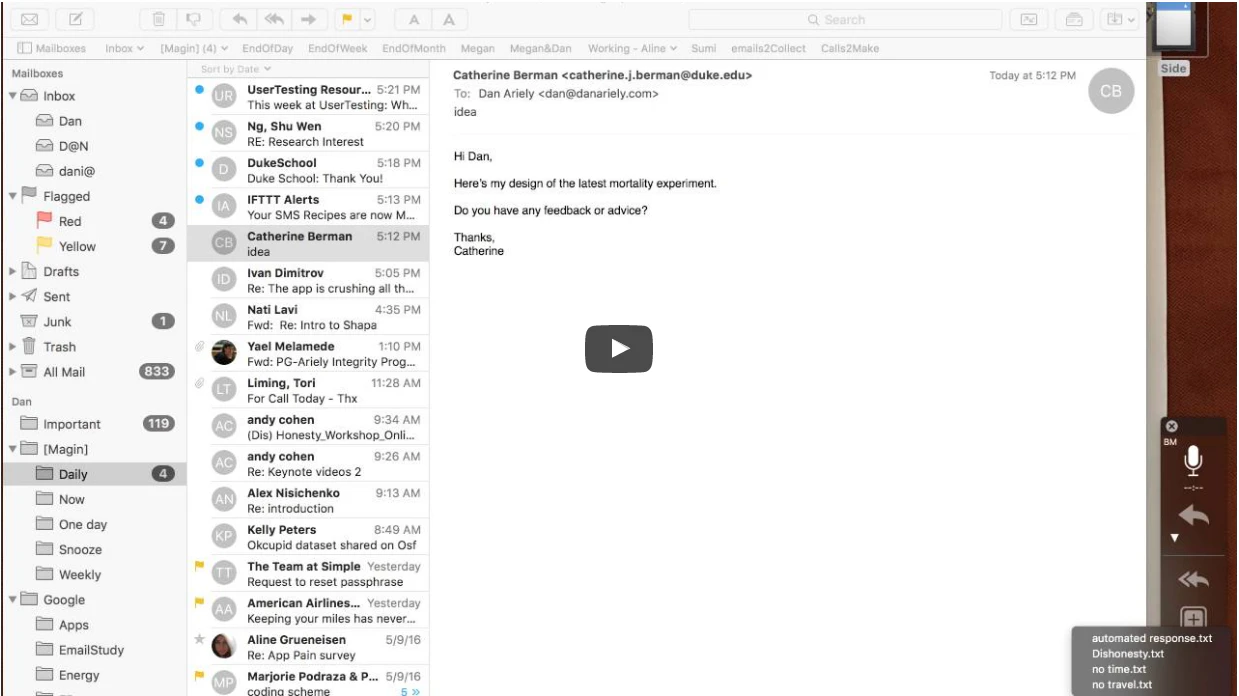1239x696 pixels.
Task: Reply all using toolbar double arrow
Action: click(x=275, y=19)
